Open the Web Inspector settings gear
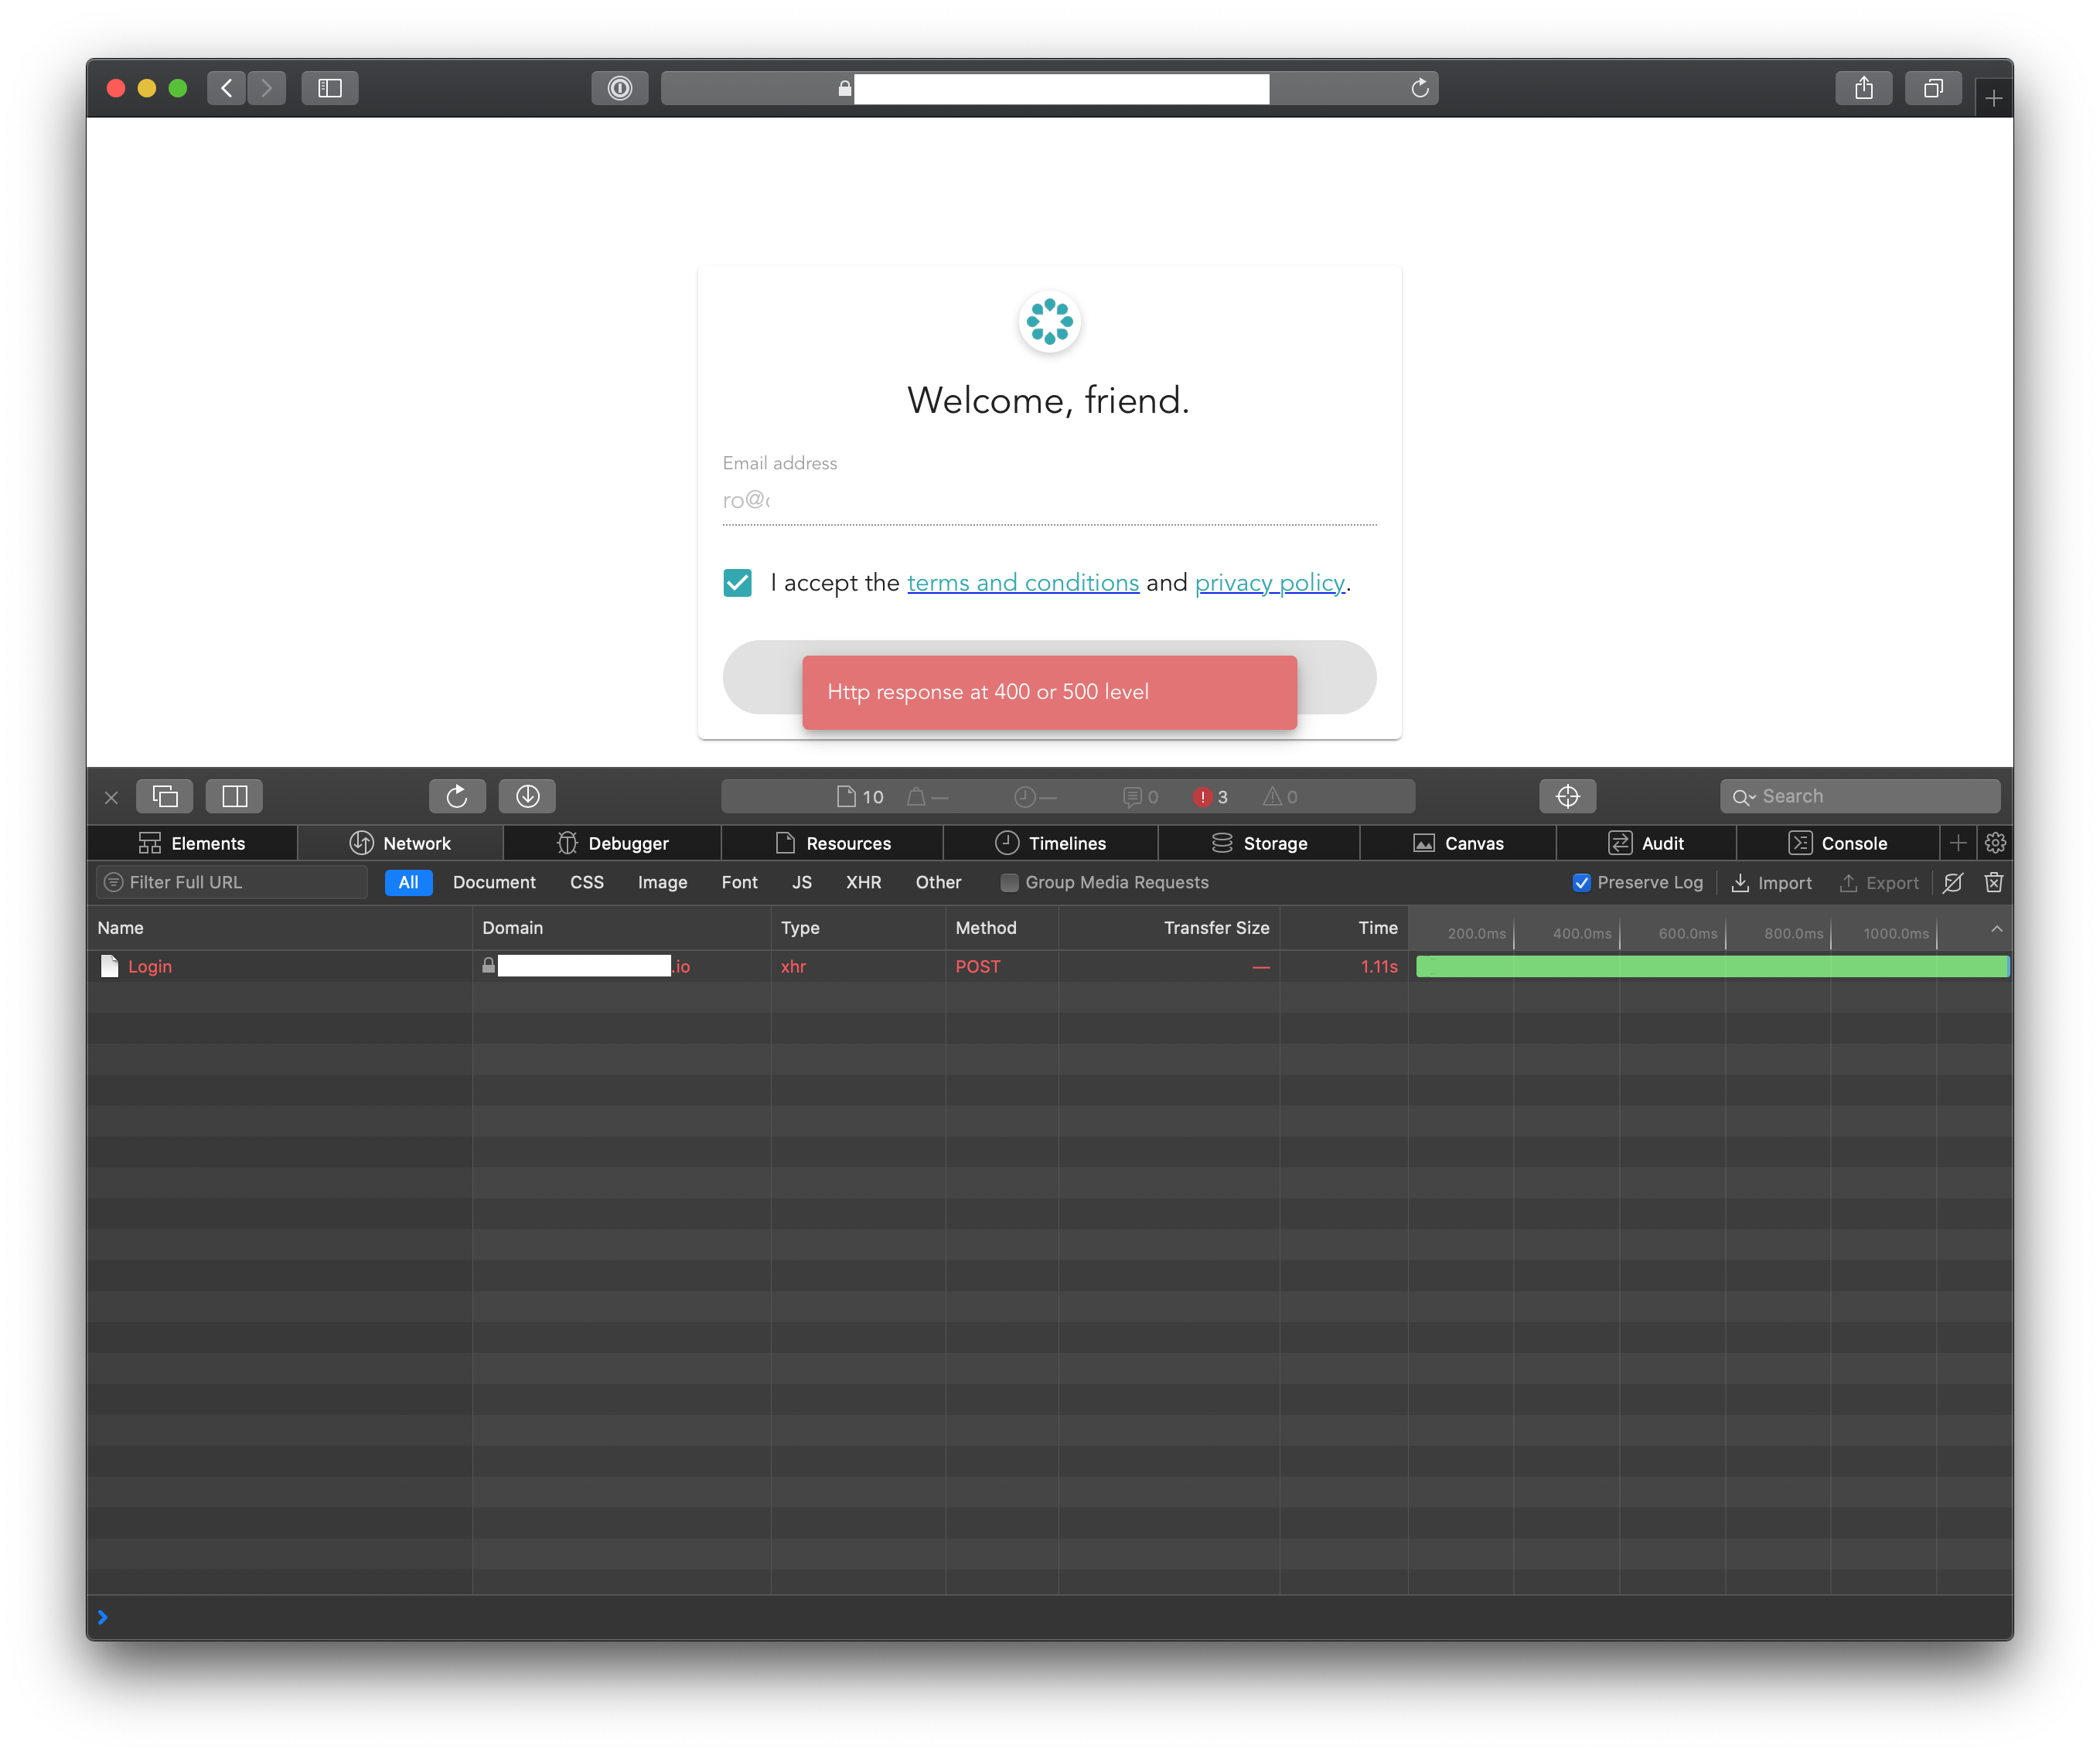Screen dimensions: 2100x1755 (x=1995, y=843)
